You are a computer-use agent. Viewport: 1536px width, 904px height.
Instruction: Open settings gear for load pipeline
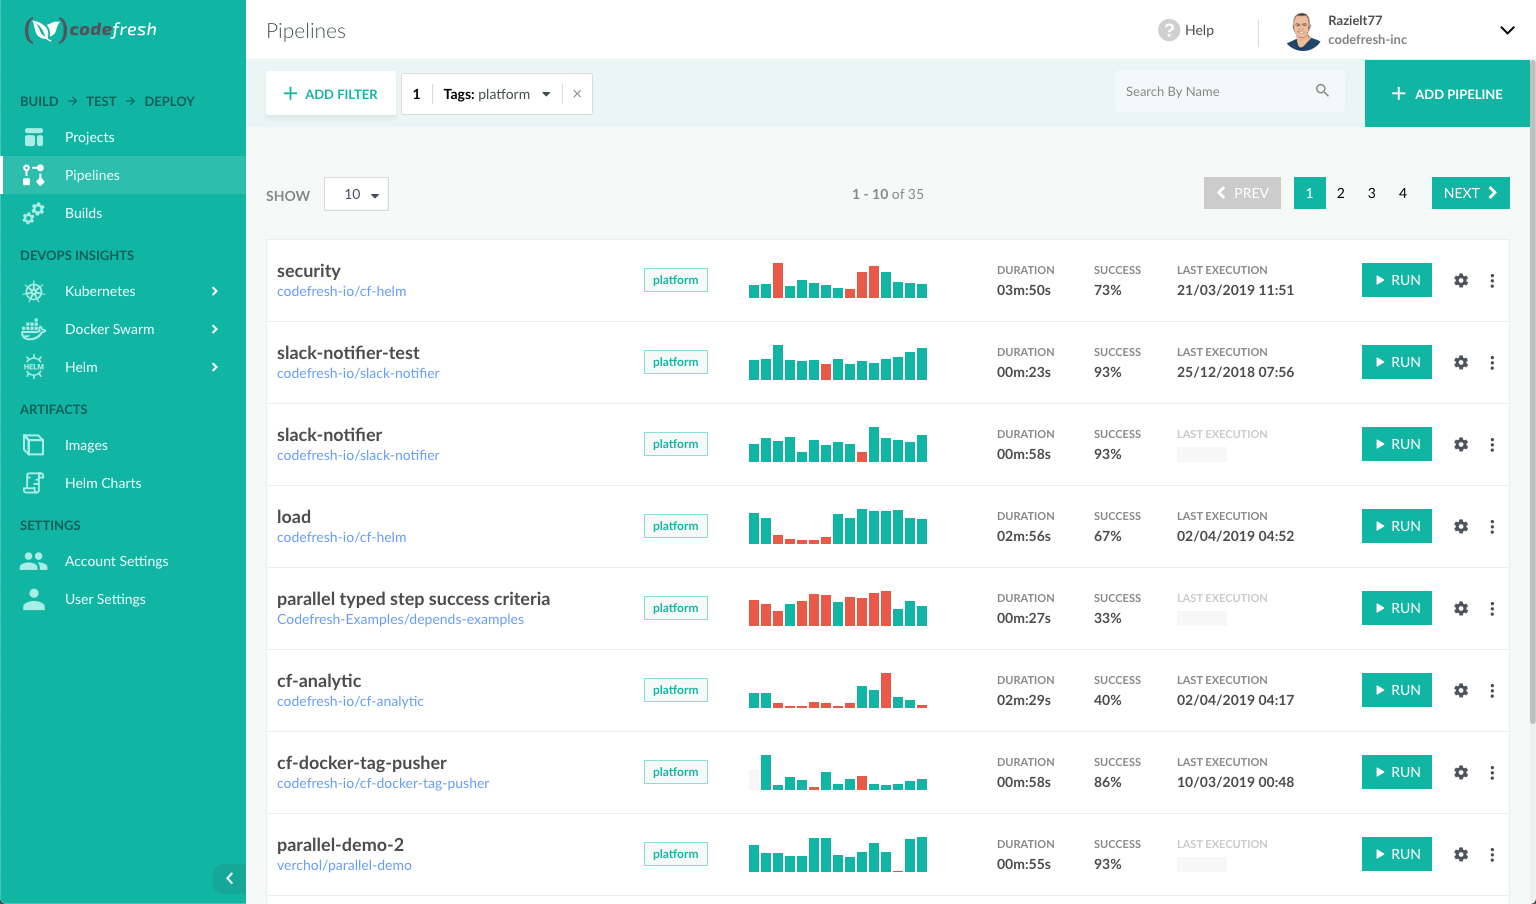(1461, 527)
